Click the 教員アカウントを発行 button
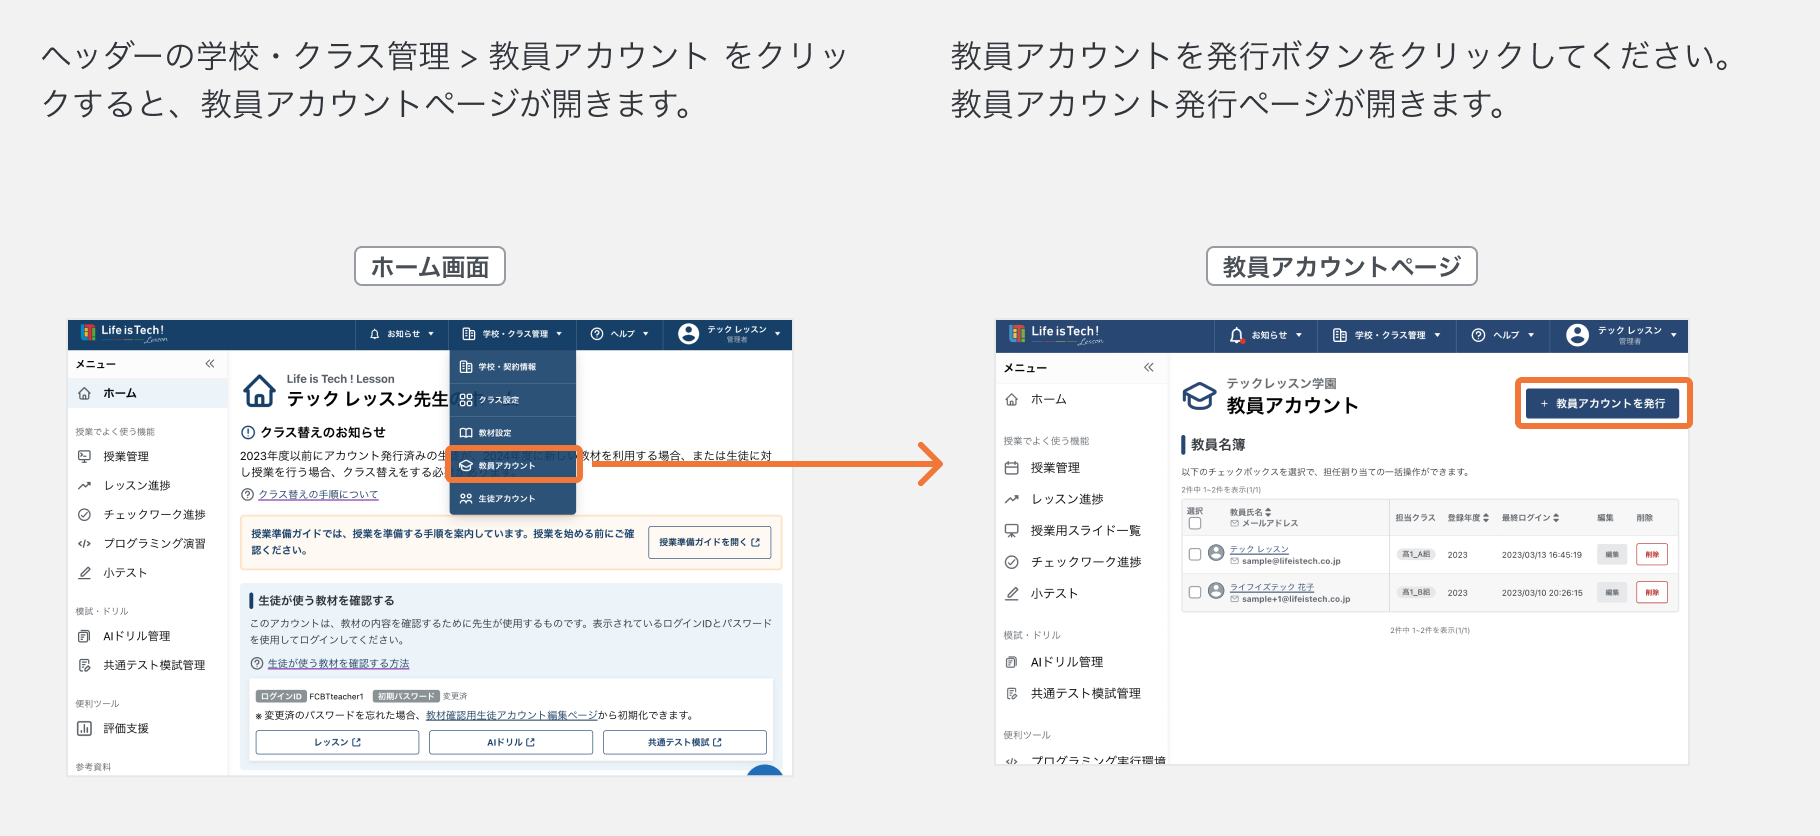The image size is (1820, 836). (1603, 404)
